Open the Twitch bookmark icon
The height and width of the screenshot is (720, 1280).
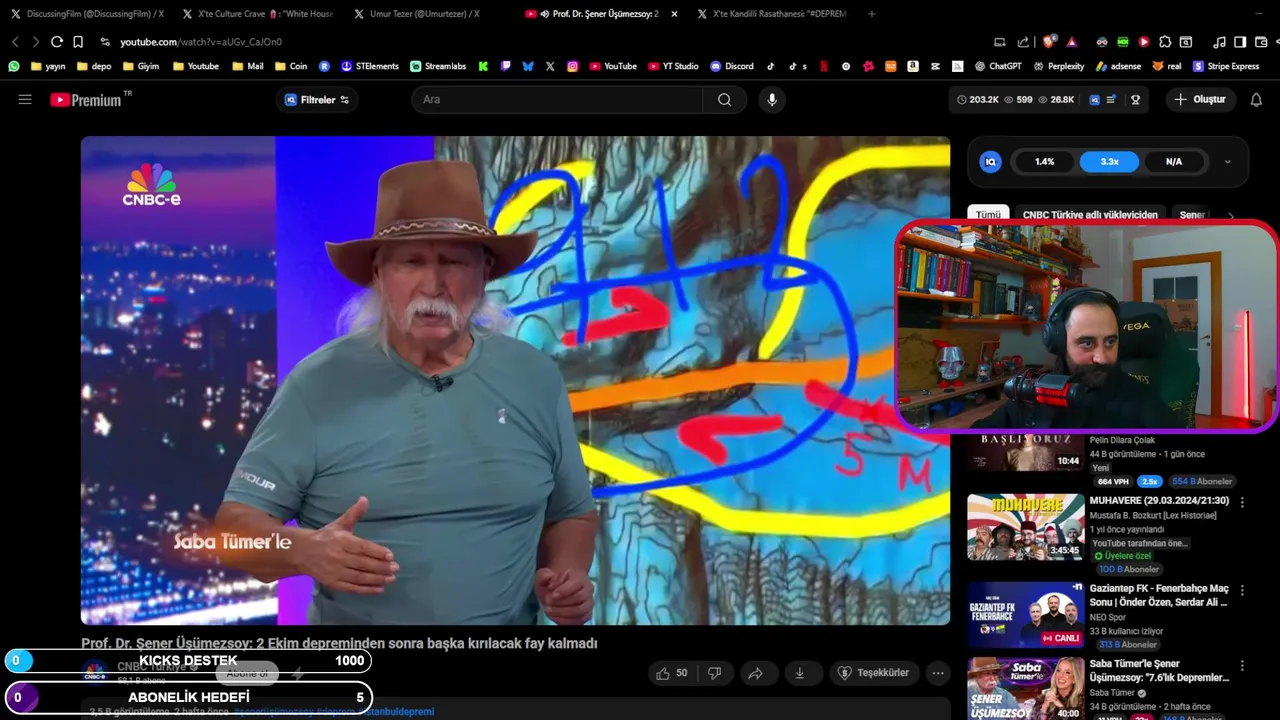505,66
